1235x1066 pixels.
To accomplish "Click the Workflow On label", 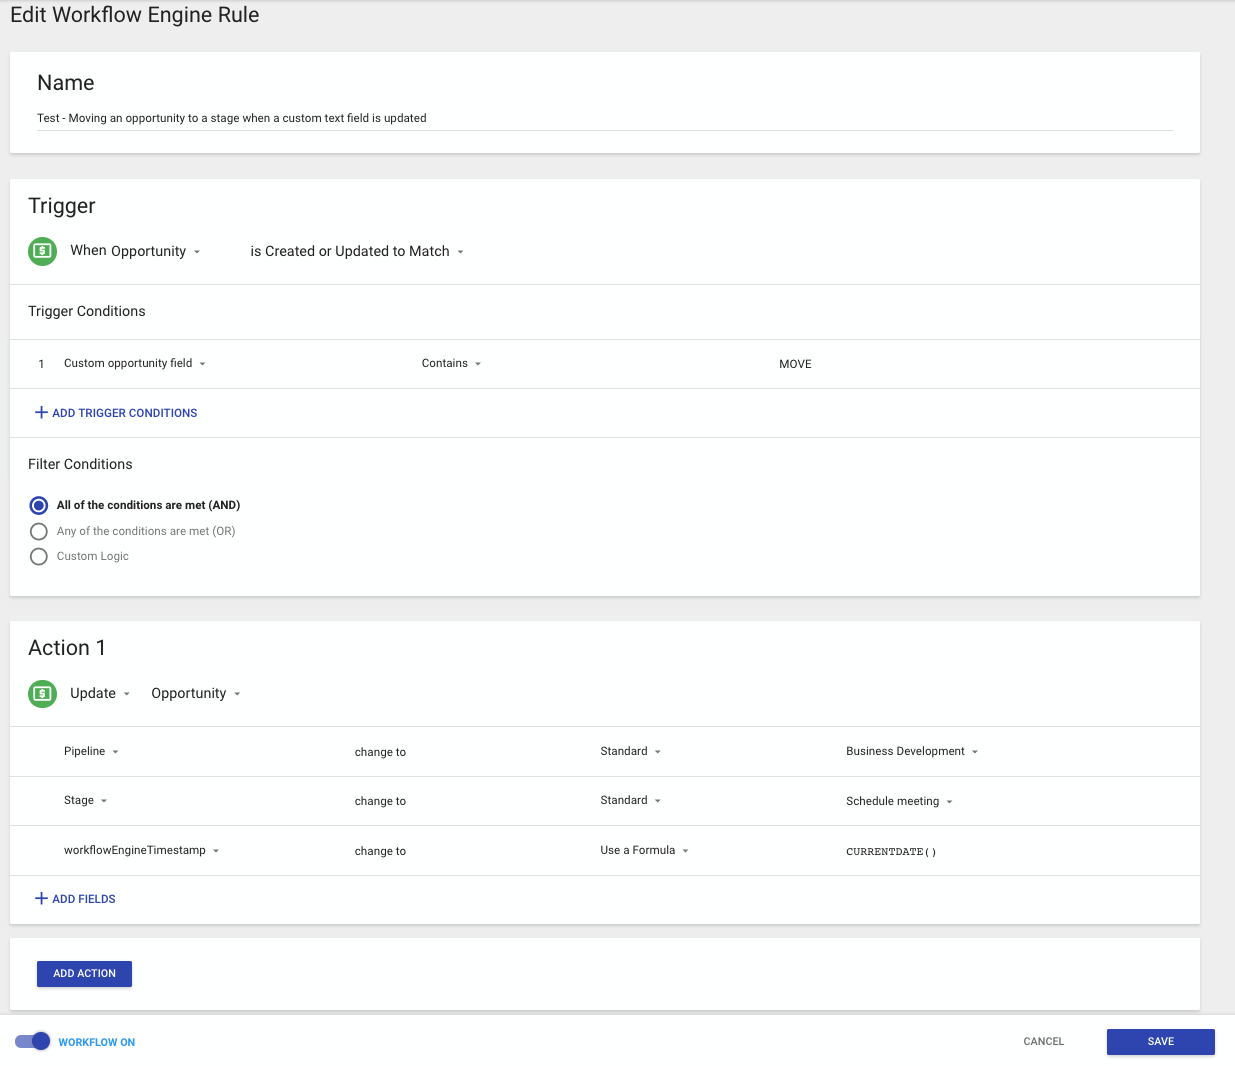I will [96, 1042].
